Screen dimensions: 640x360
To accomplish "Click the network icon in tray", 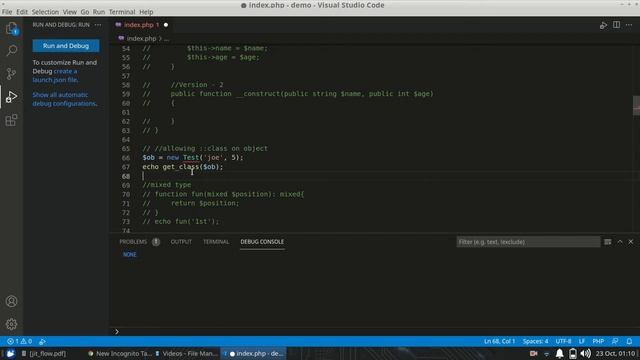I will click(547, 354).
